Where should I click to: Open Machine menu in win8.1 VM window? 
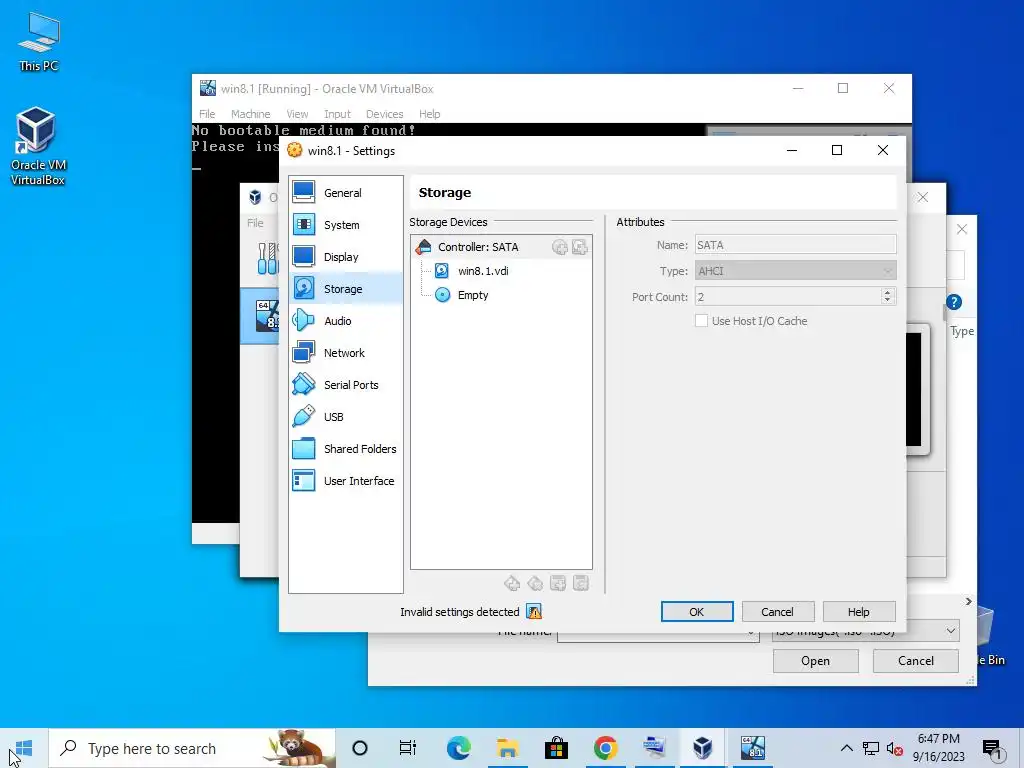tap(250, 114)
